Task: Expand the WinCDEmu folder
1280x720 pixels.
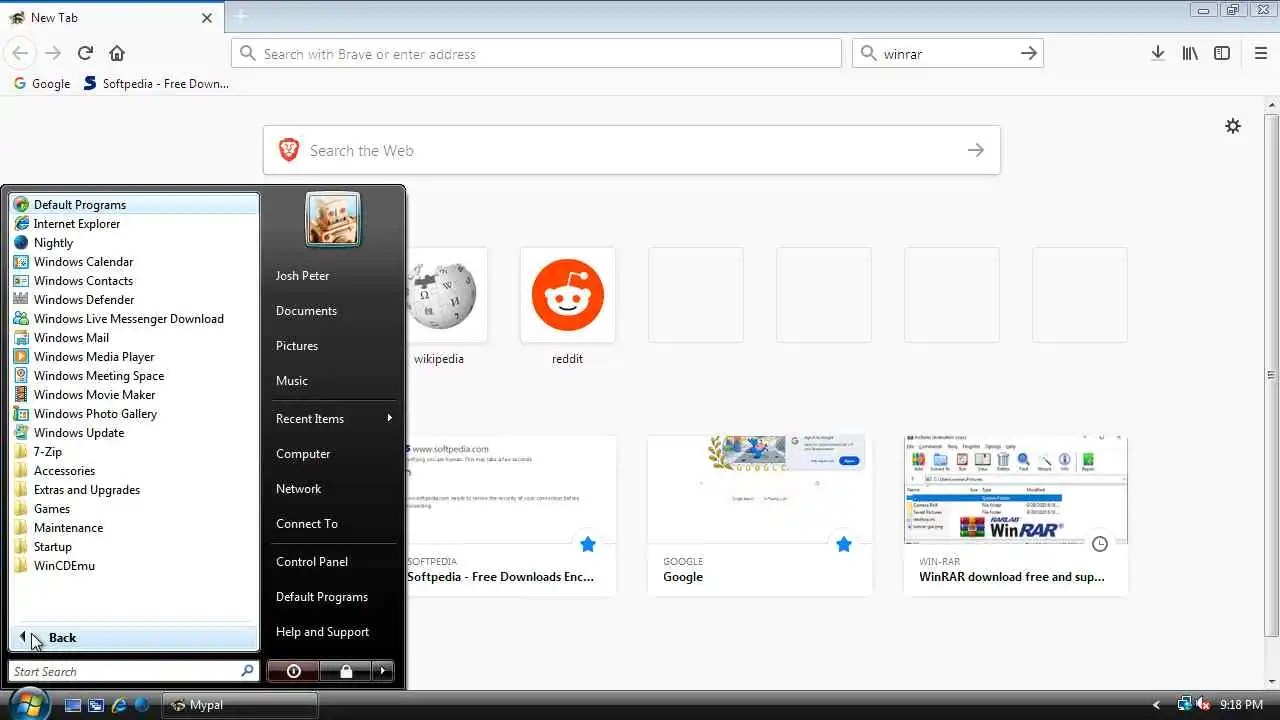Action: tap(134, 566)
